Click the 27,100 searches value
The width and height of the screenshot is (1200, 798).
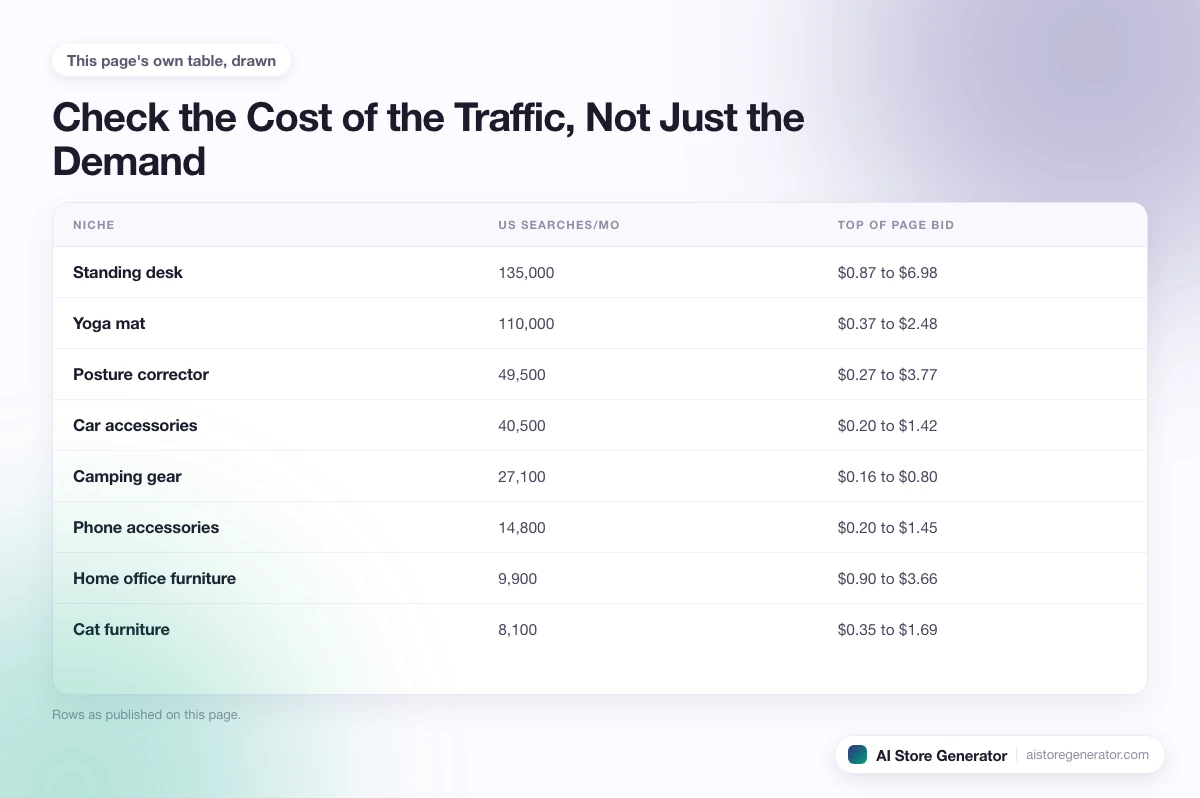pyautogui.click(x=522, y=476)
